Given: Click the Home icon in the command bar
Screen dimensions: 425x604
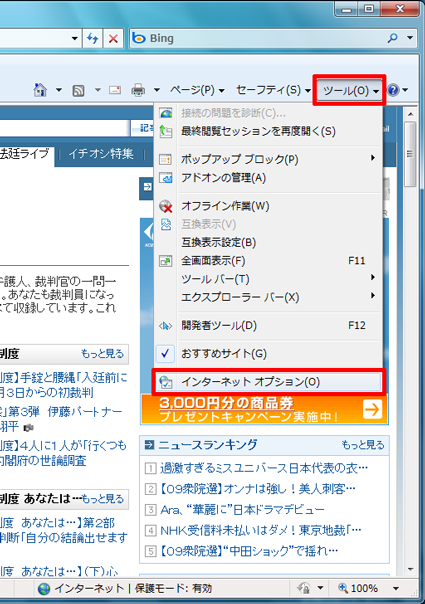Looking at the screenshot, I should pos(40,90).
